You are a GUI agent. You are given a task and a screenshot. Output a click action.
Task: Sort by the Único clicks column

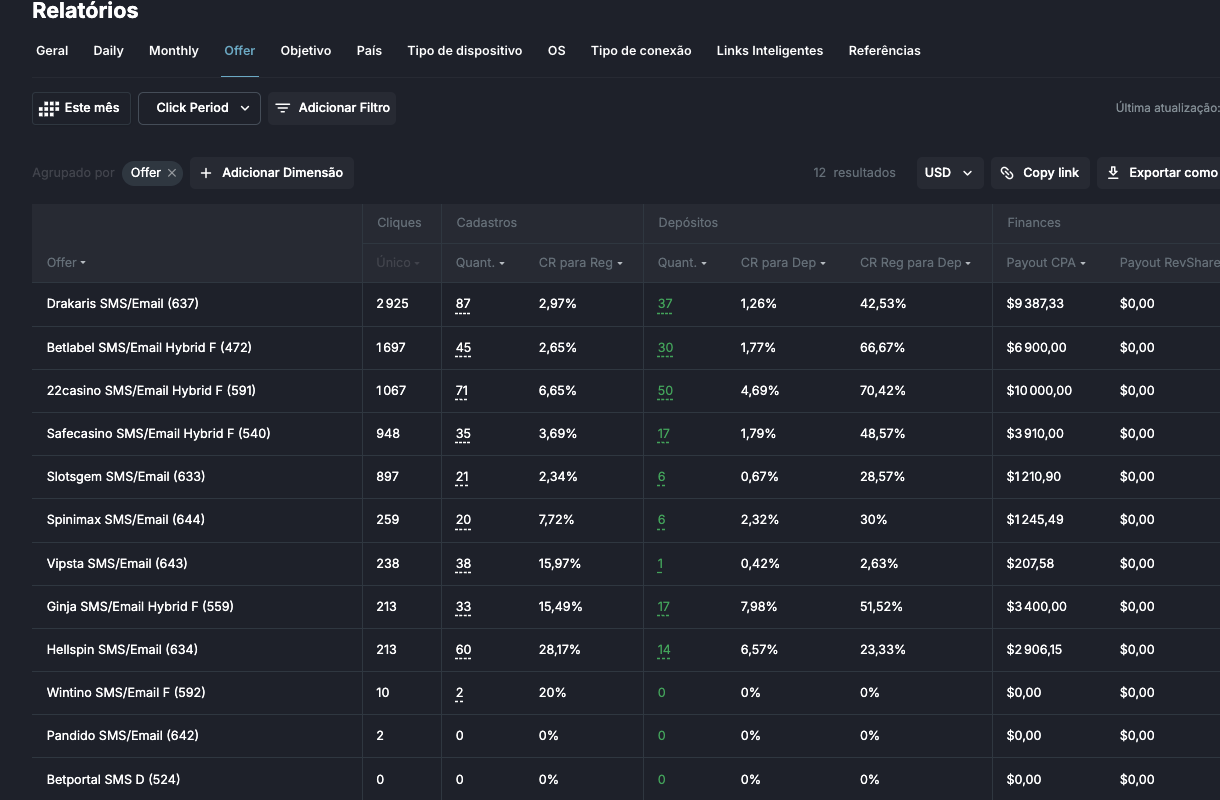coord(398,263)
